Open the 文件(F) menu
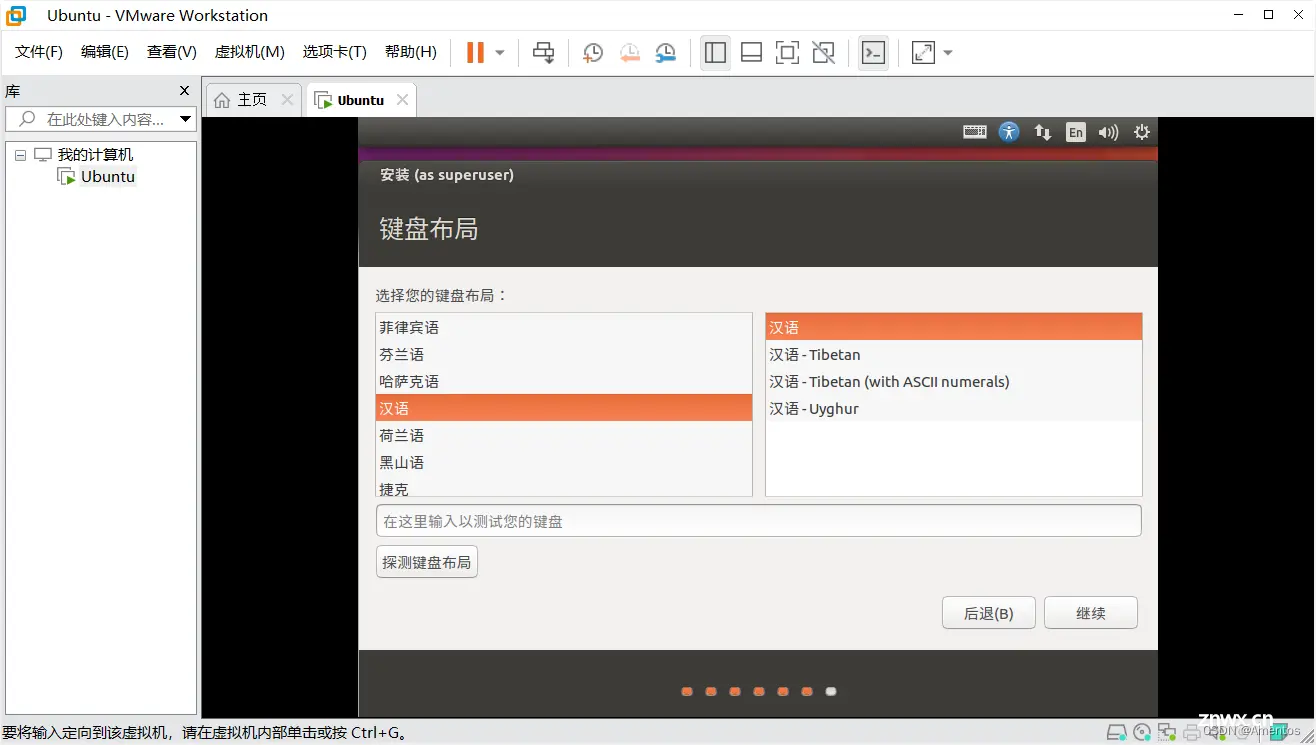This screenshot has height=745, width=1316. coord(39,52)
